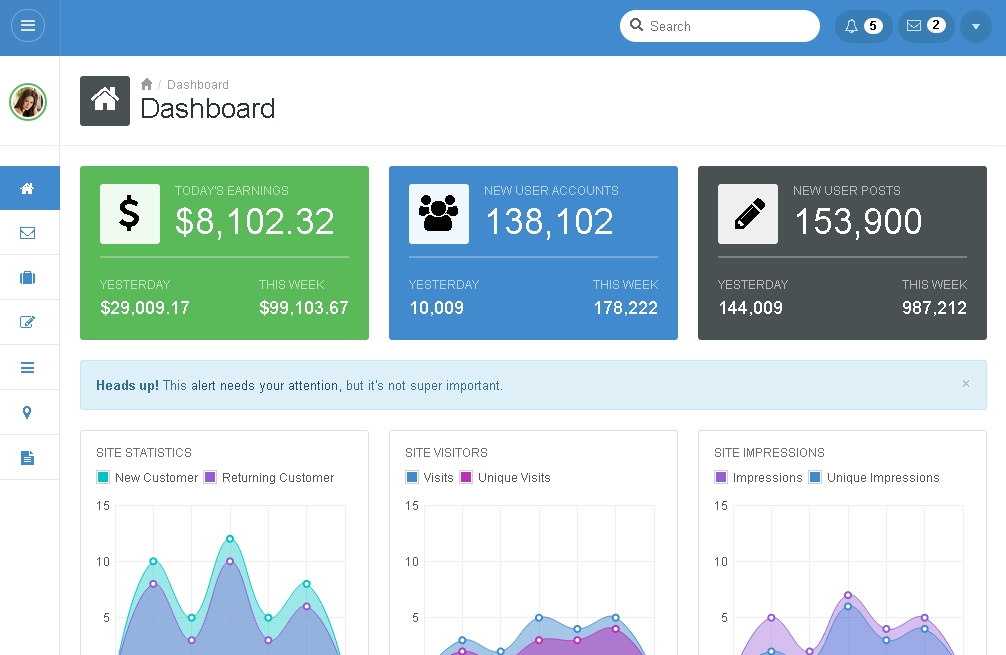Select the edit pencil icon in sidebar
The image size is (1006, 655).
28,322
